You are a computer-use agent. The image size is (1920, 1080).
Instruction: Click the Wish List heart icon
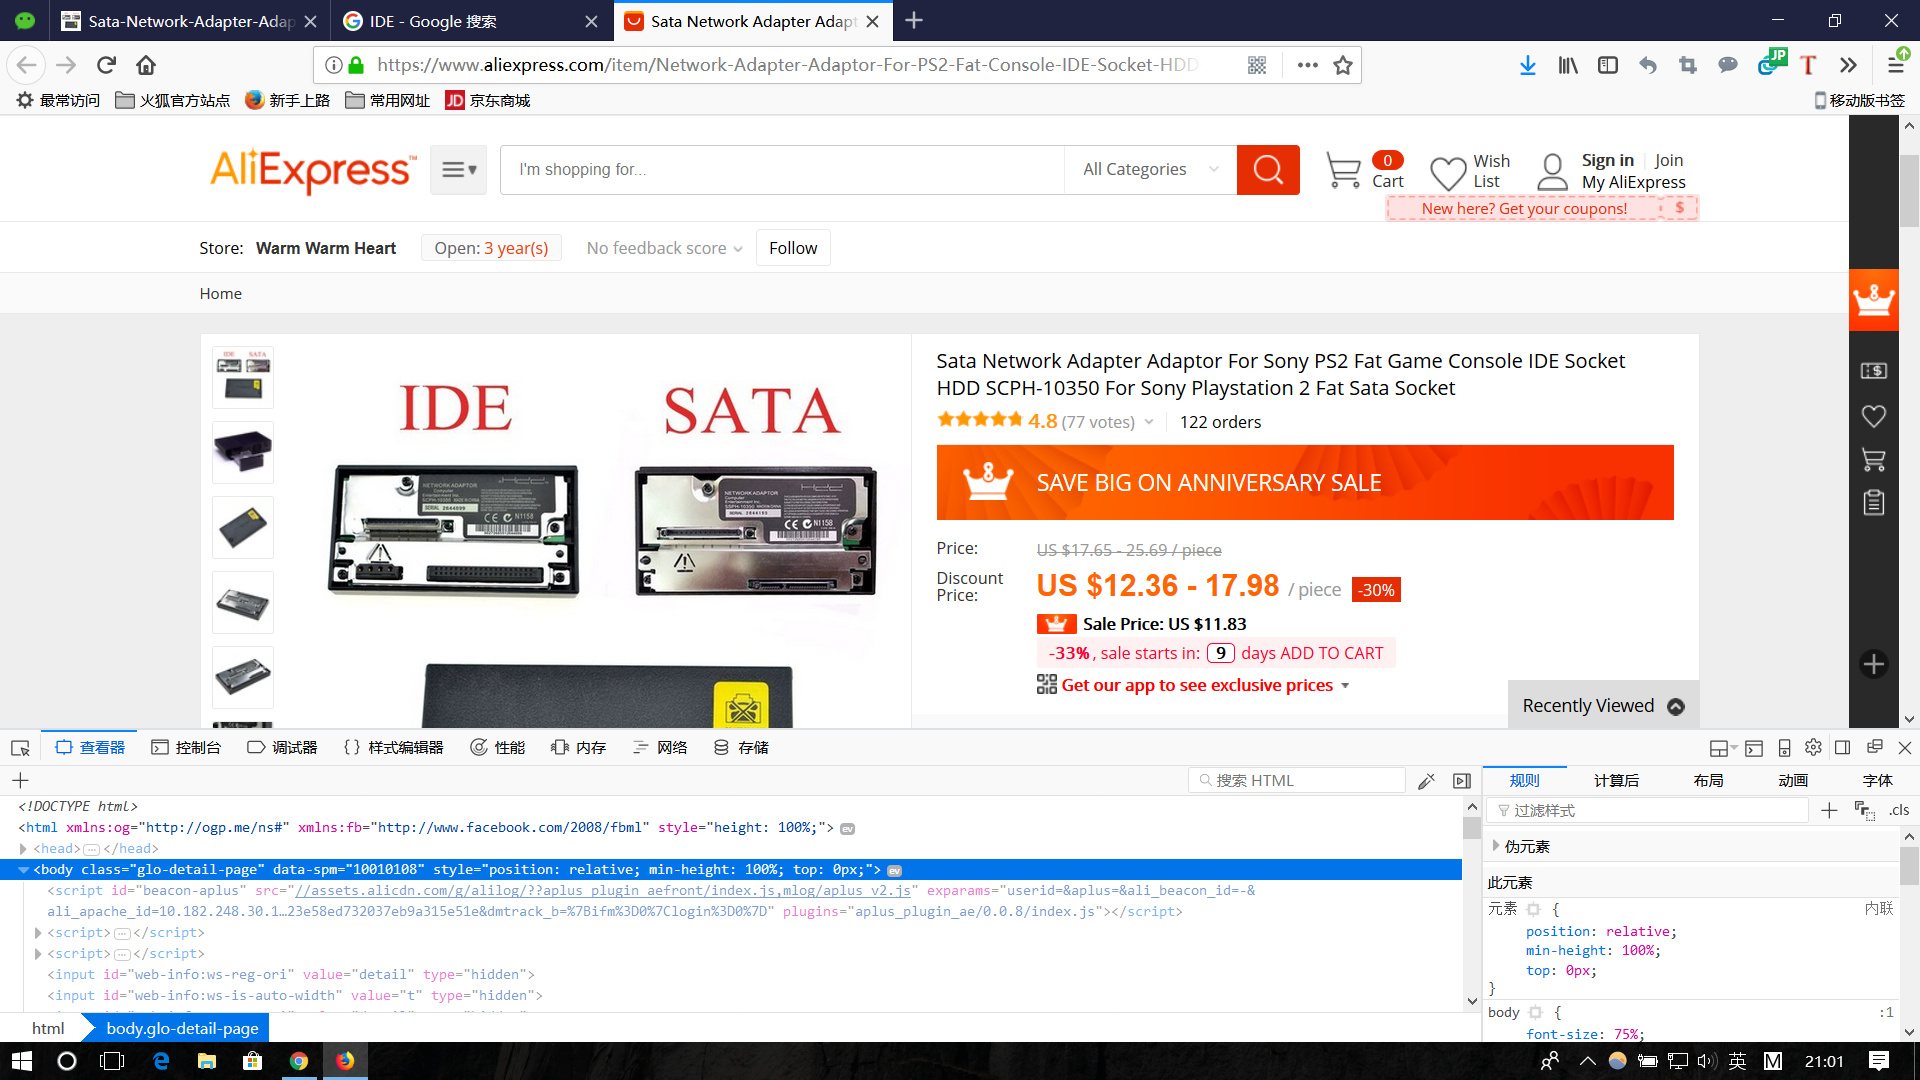(1447, 173)
